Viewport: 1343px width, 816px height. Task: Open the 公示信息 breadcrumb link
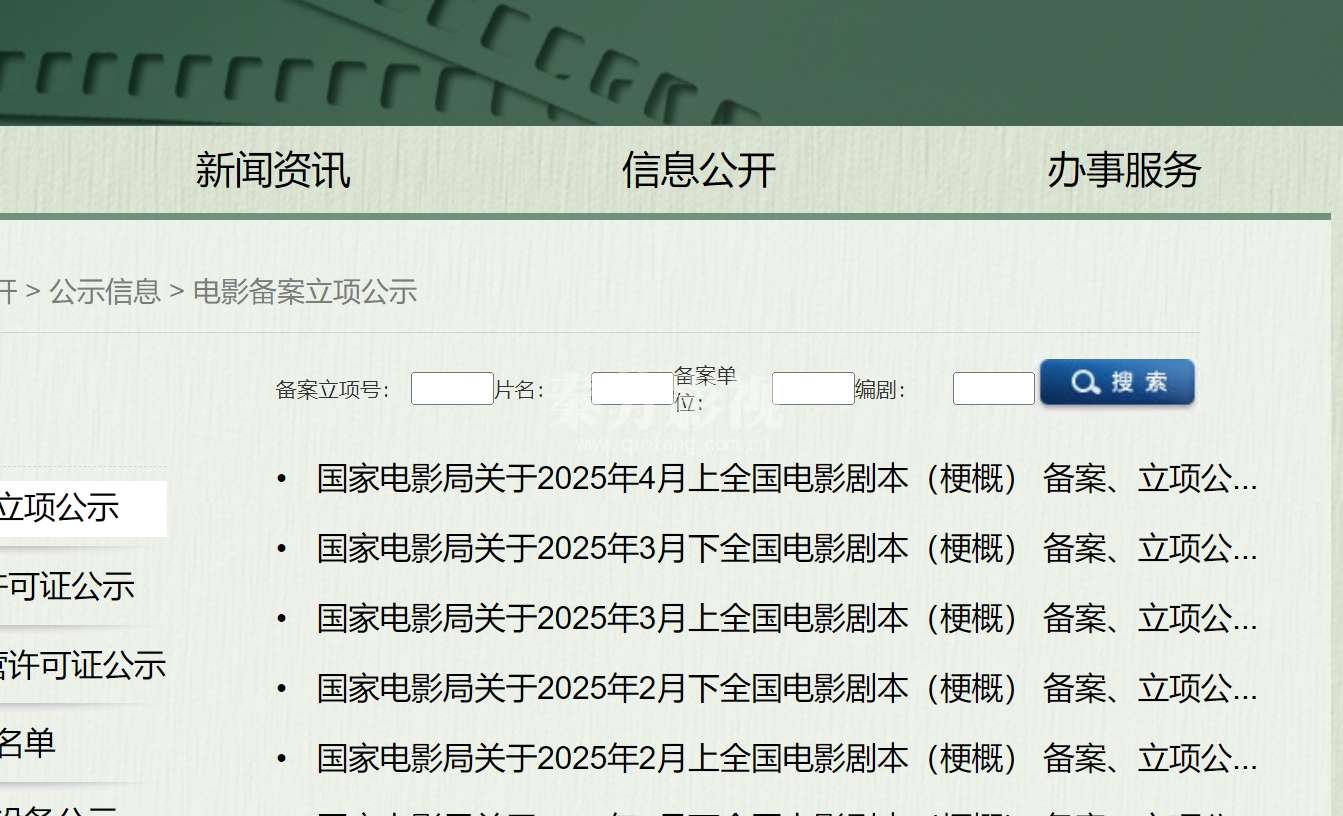(105, 292)
